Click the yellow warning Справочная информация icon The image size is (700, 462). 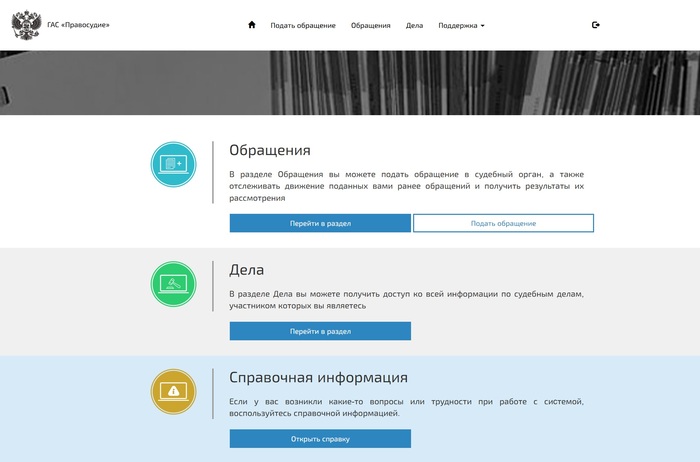point(173,392)
